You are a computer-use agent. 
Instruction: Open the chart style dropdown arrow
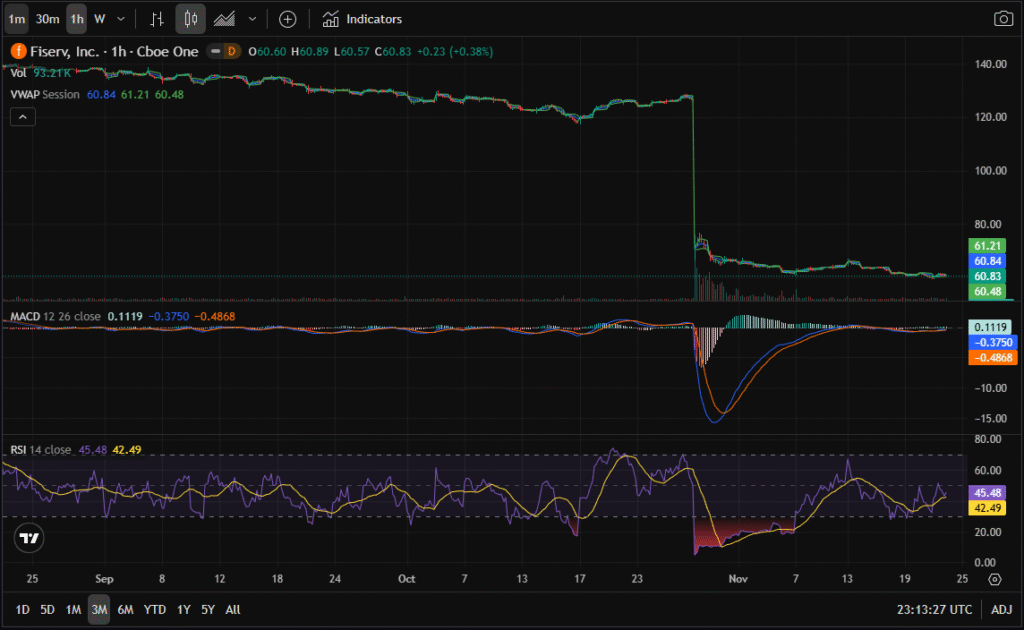tap(252, 19)
